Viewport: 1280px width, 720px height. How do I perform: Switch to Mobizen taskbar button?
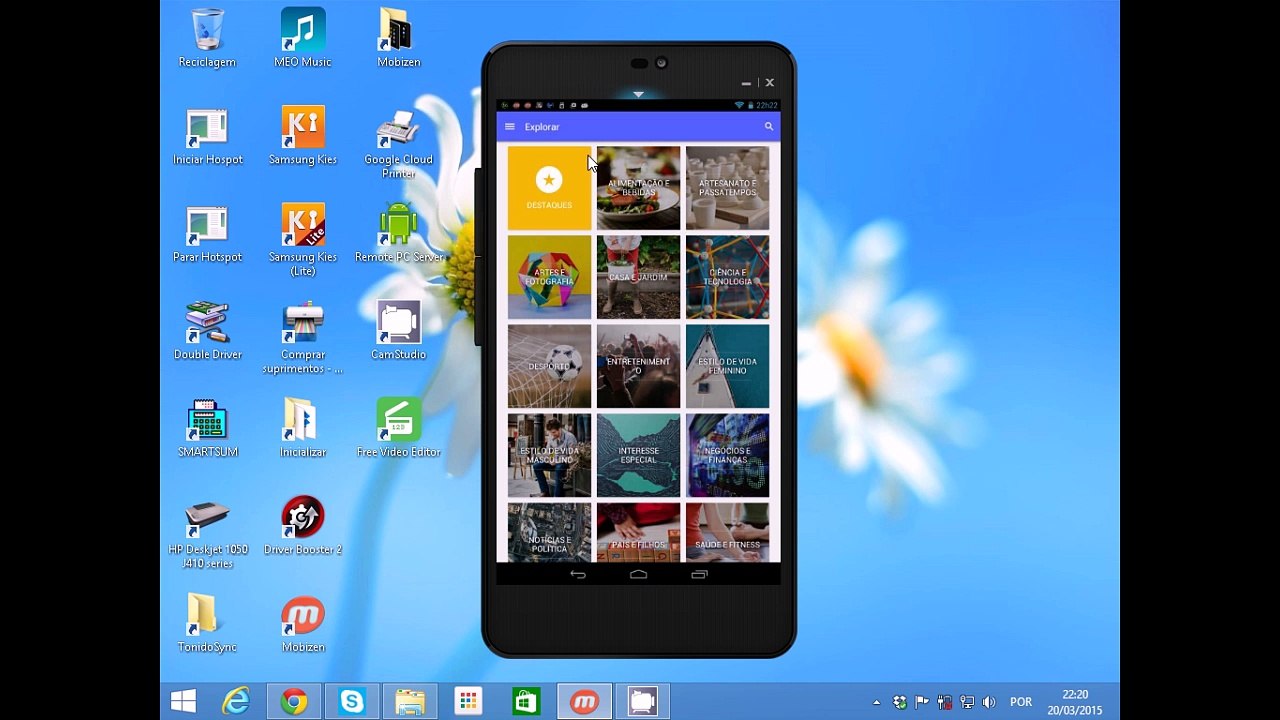click(x=584, y=701)
